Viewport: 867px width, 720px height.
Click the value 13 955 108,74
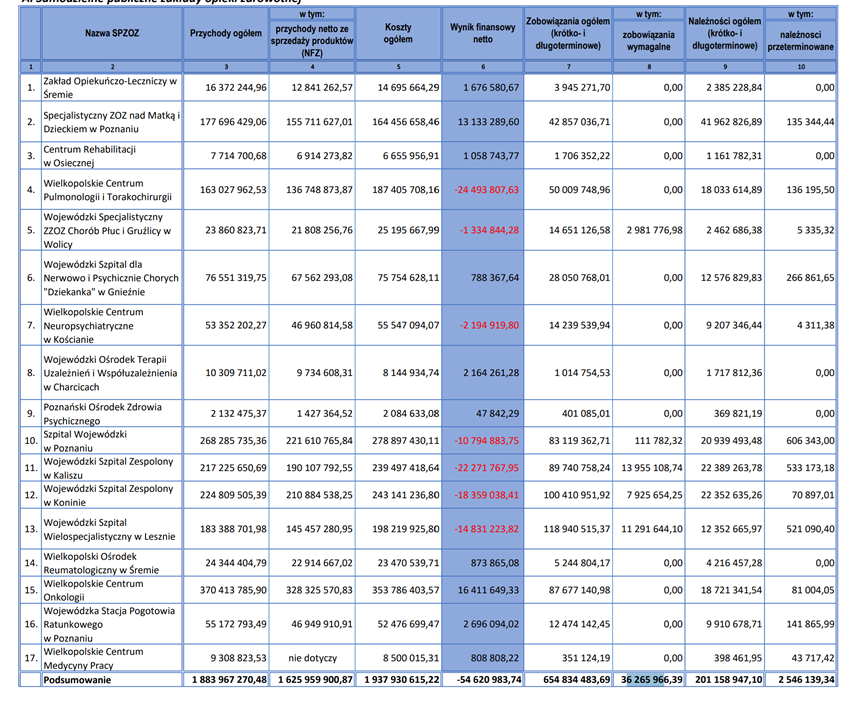(x=652, y=468)
